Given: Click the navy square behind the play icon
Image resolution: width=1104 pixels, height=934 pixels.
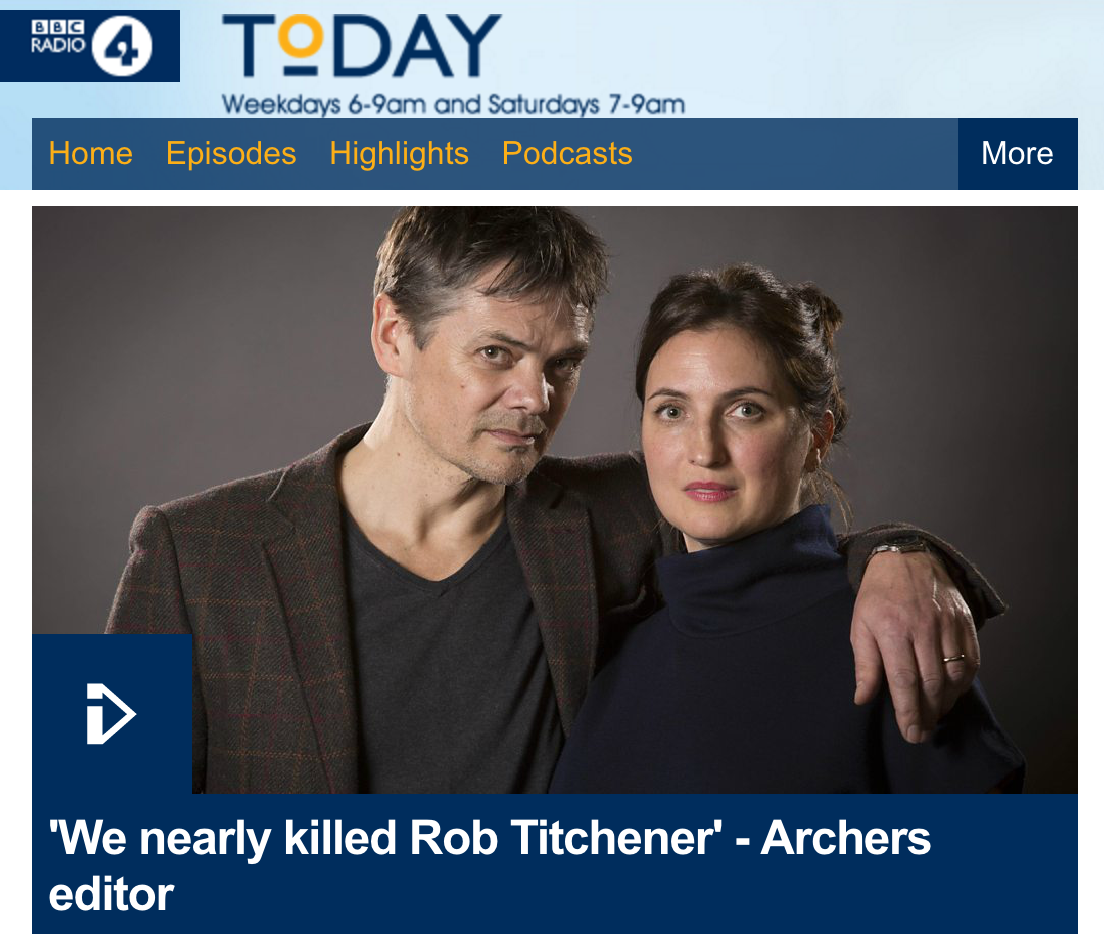Looking at the screenshot, I should (x=112, y=714).
